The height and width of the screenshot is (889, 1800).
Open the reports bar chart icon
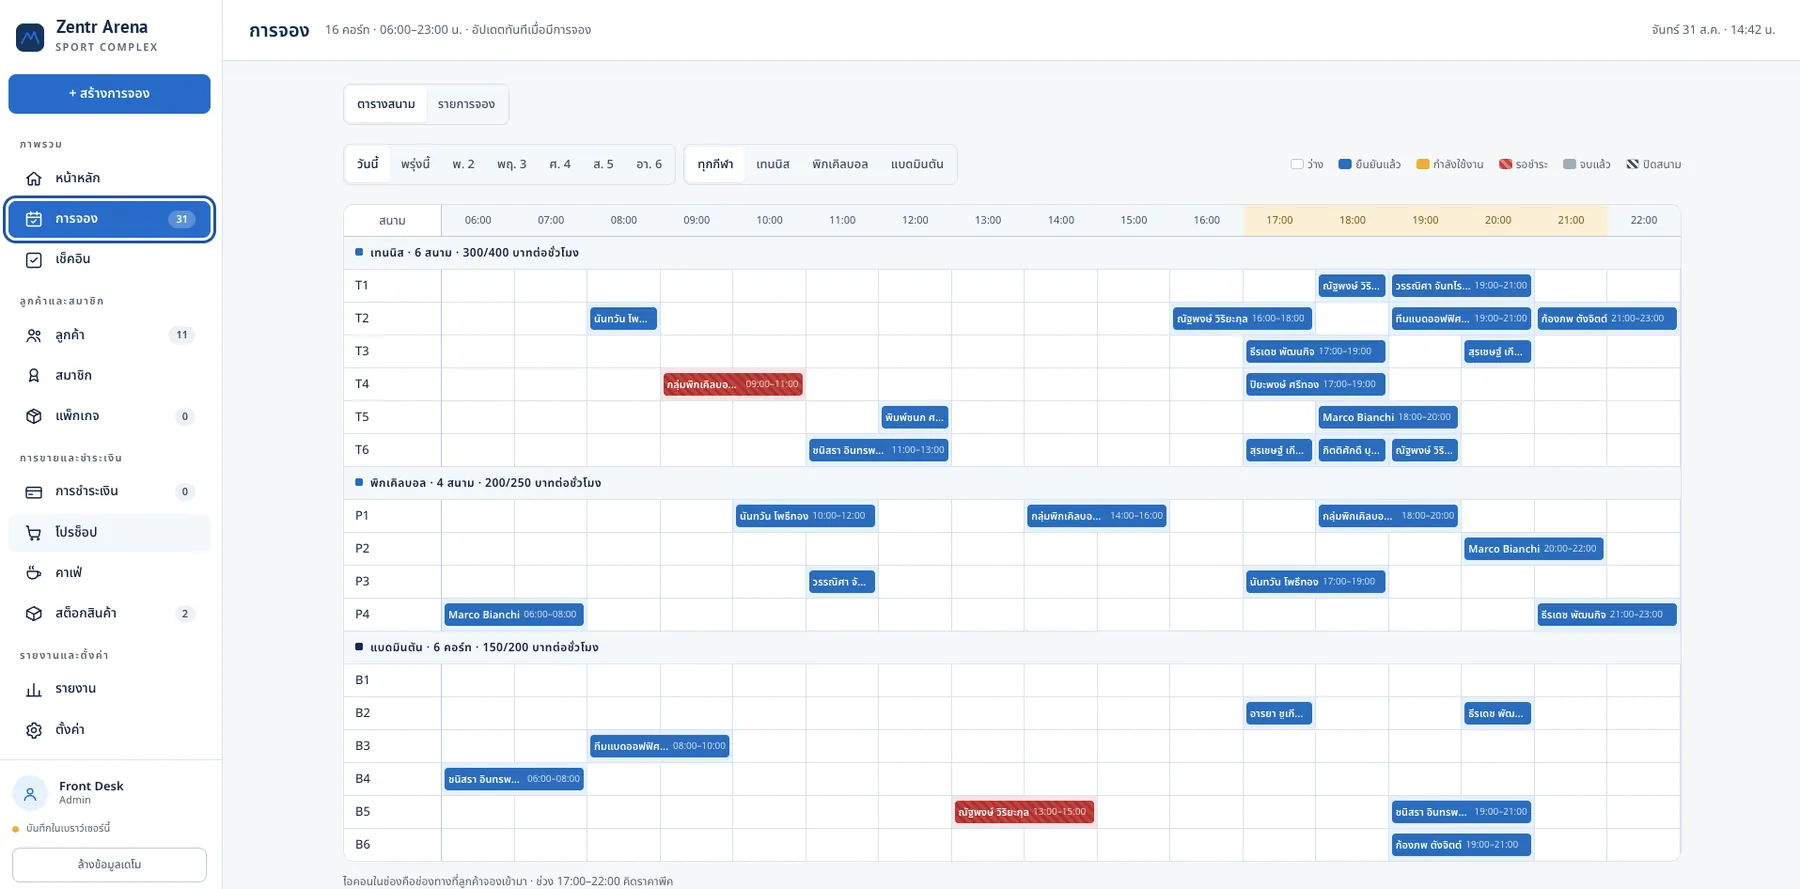[x=34, y=689]
